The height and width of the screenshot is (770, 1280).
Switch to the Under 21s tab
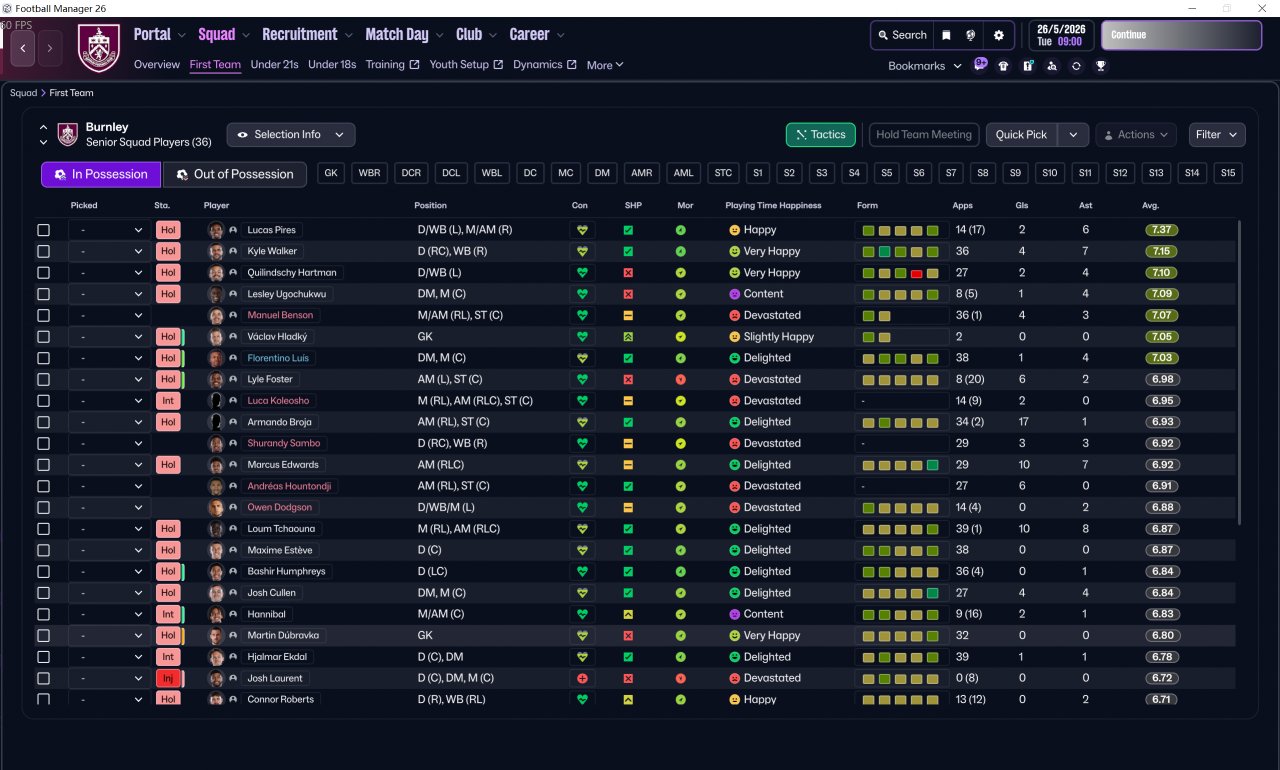274,65
